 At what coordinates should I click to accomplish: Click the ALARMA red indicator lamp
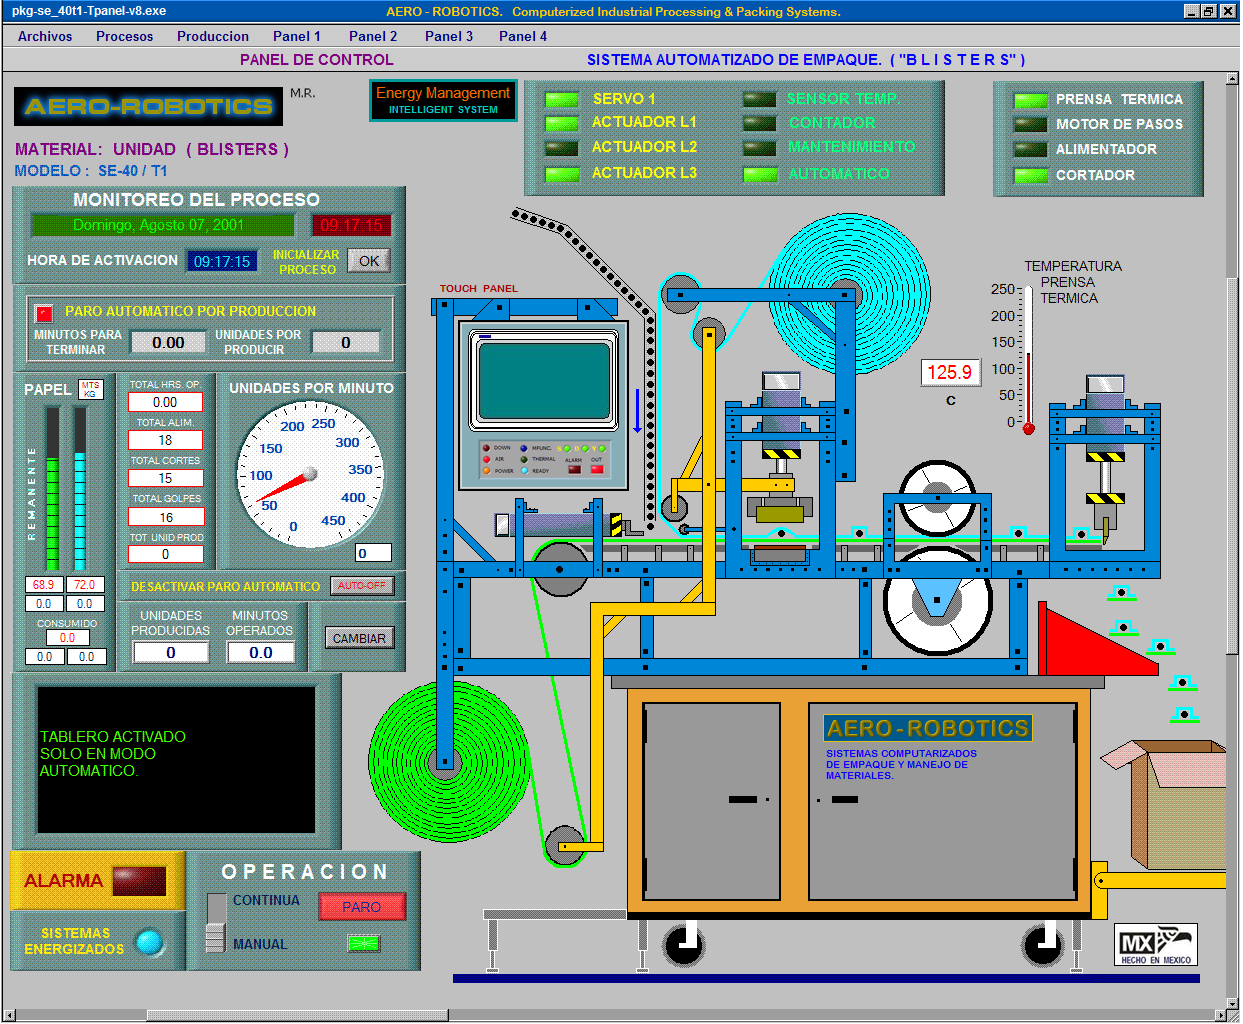pos(139,881)
